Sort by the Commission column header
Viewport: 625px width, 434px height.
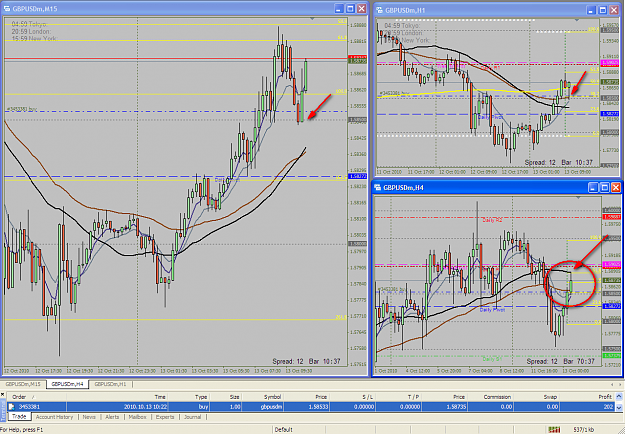tap(491, 397)
